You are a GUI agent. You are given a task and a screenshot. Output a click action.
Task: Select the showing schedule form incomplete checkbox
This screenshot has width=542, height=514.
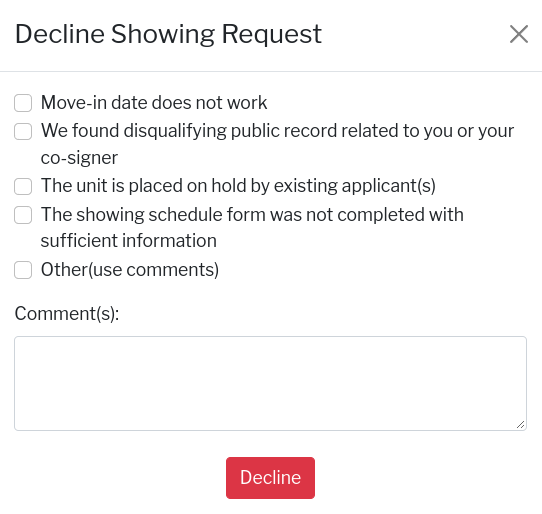point(23,215)
